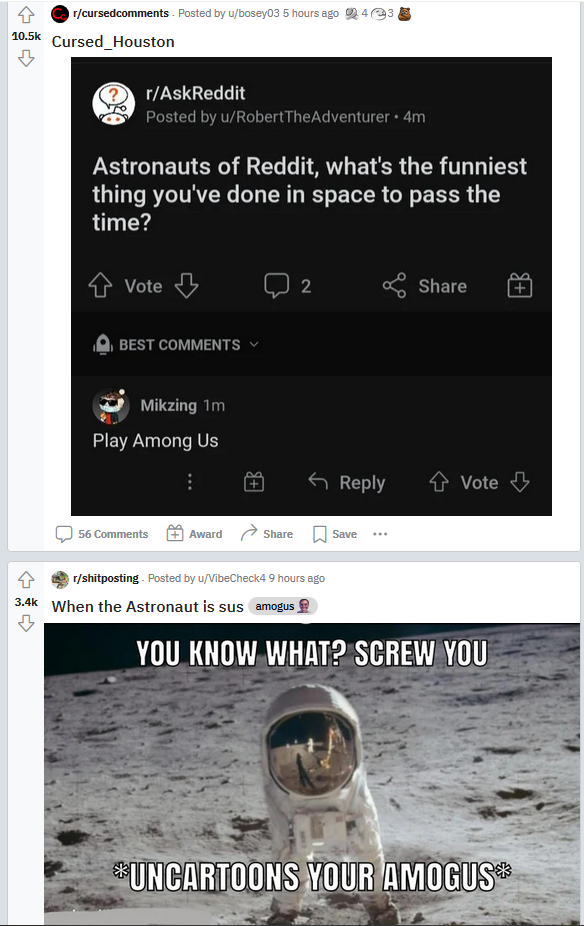Click the r/cursedcomments subreddit avatar icon
Viewport: 584px width, 926px height.
pyautogui.click(x=60, y=14)
